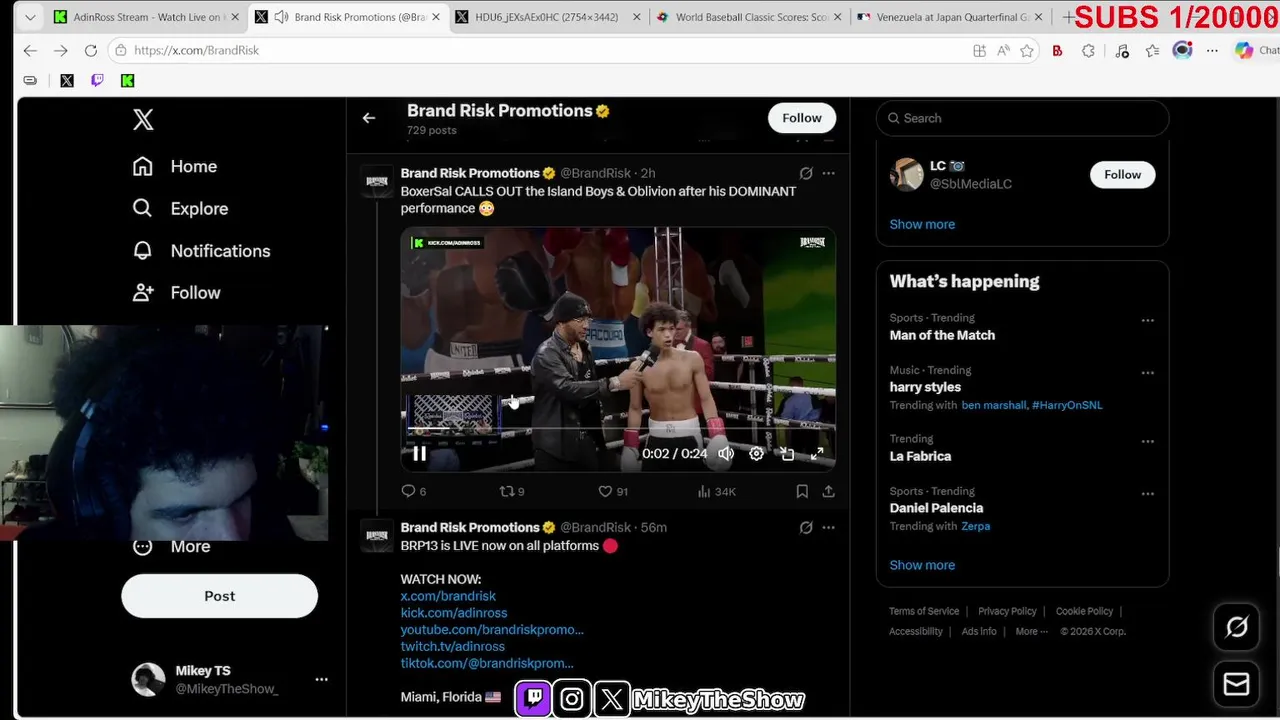Screen dimensions: 1280x720
Task: Open Grok icon on BRP13 post
Action: tap(806, 527)
